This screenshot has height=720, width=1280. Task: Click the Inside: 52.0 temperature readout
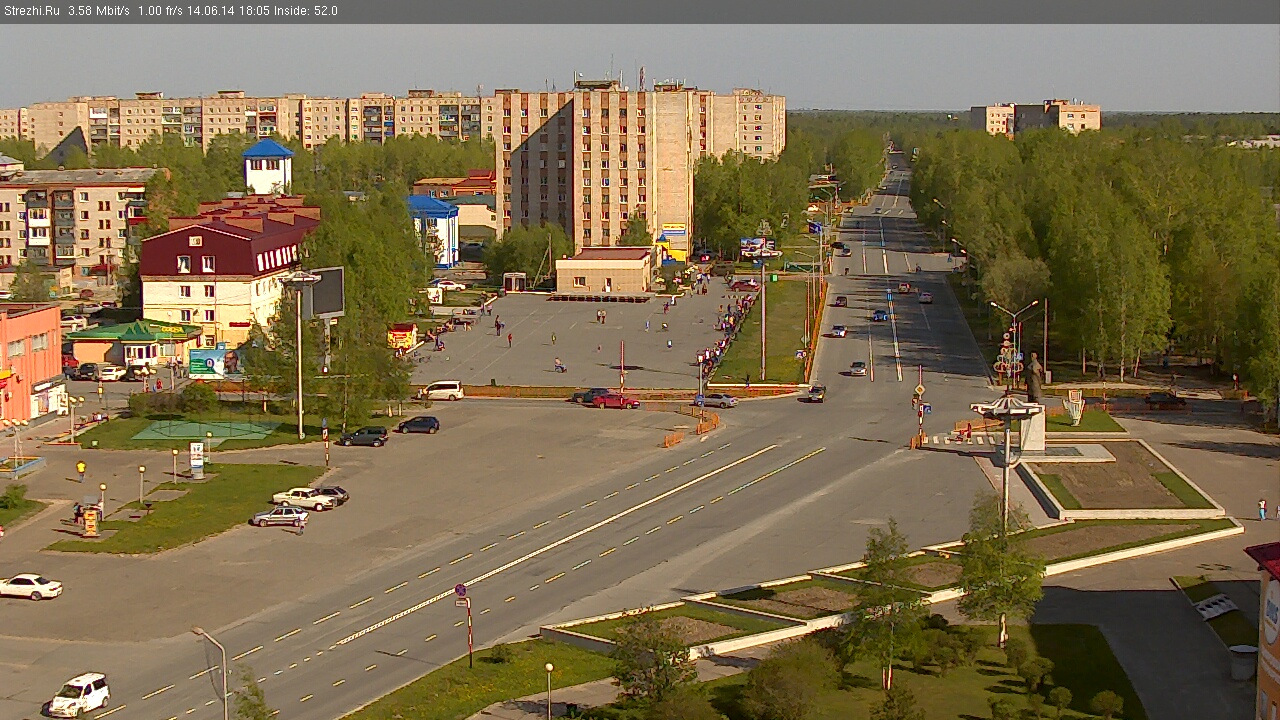point(307,11)
